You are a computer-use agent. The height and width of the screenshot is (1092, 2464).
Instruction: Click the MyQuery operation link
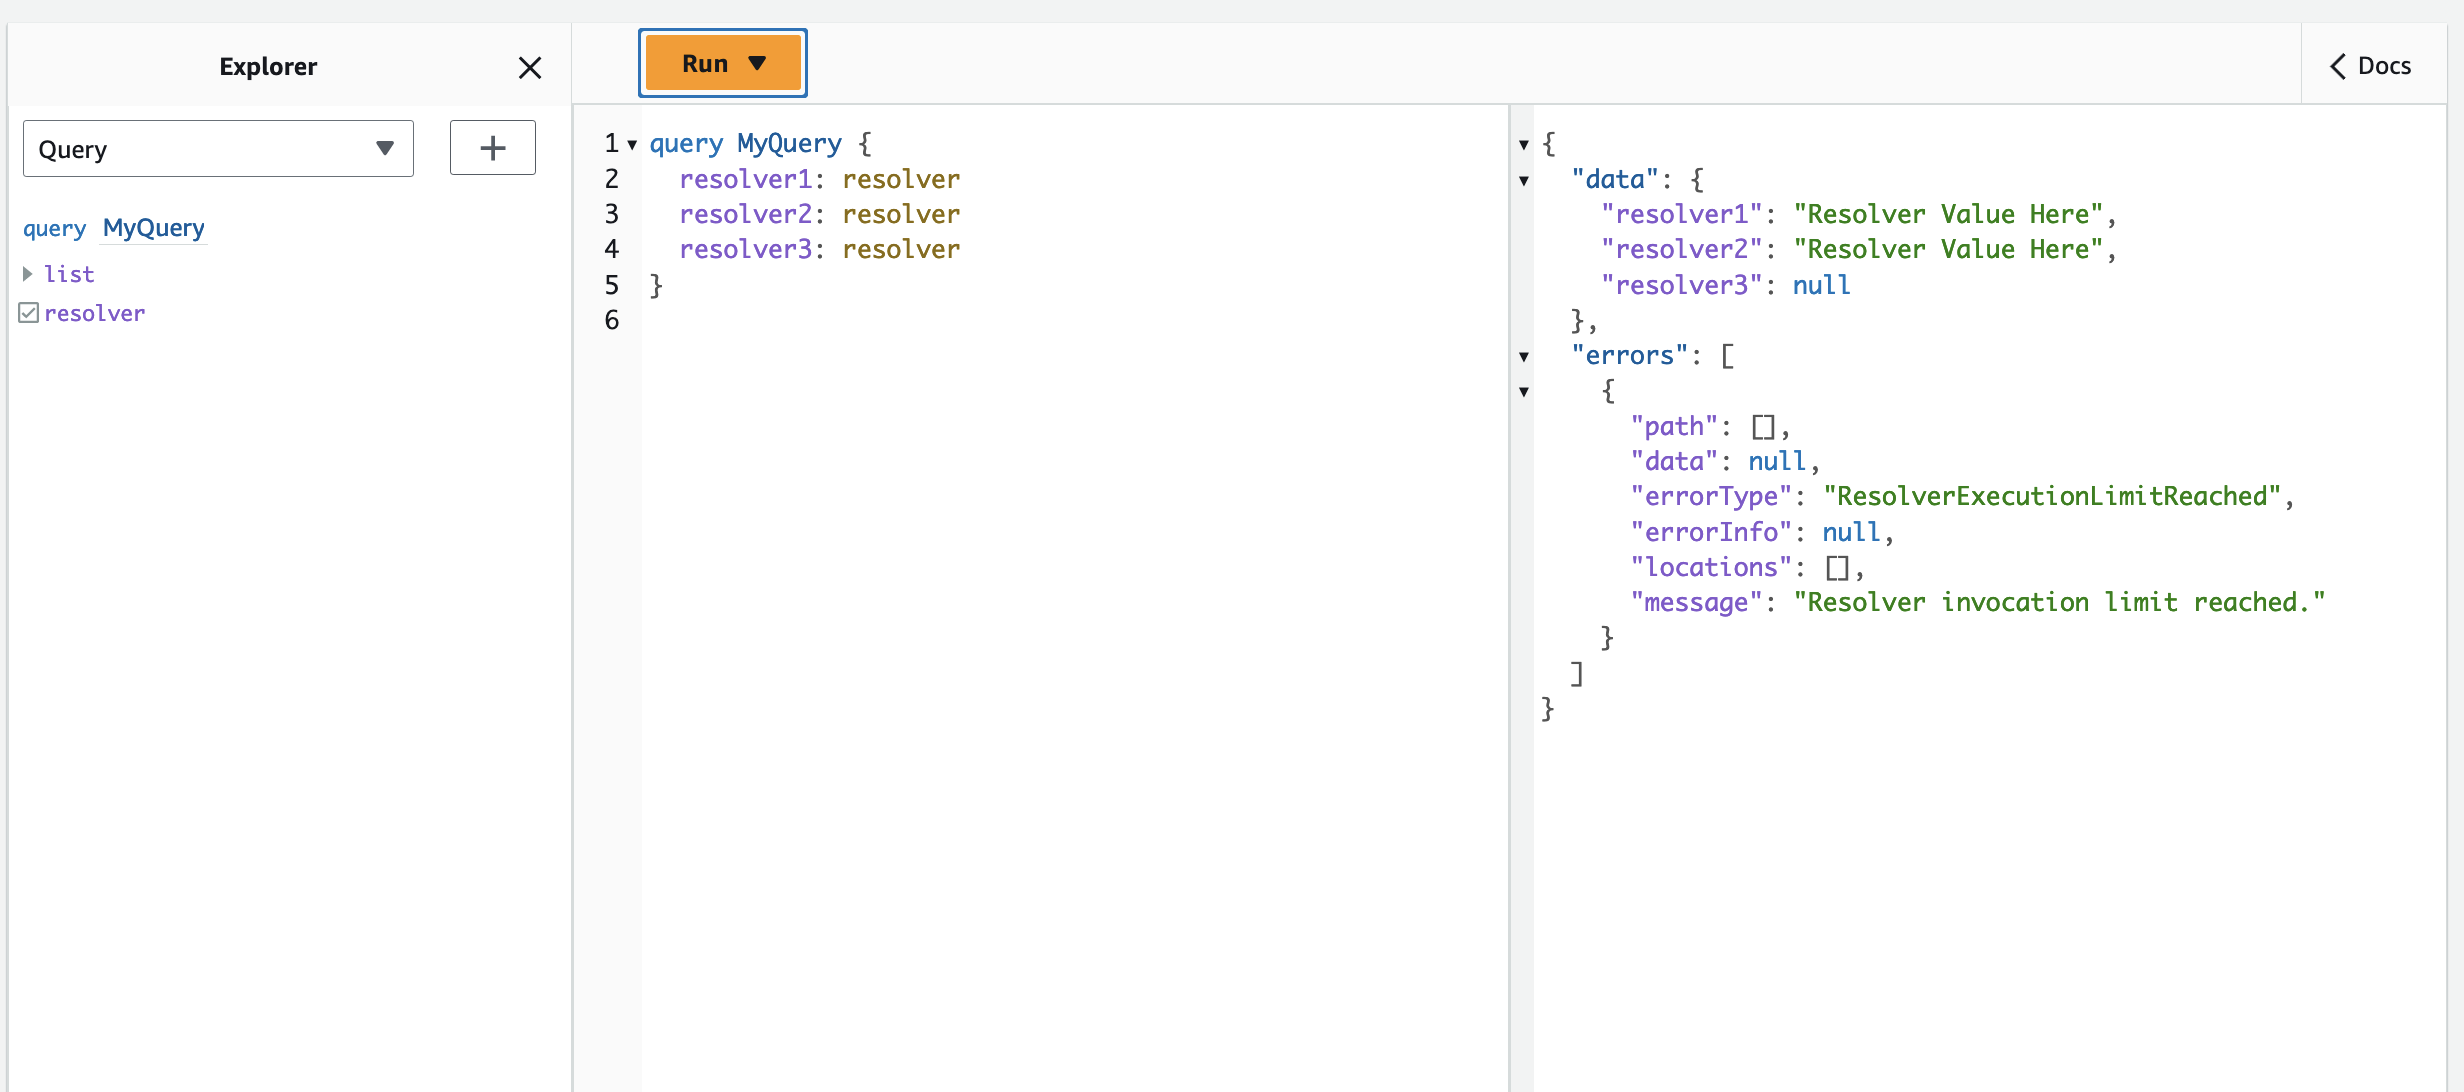(x=152, y=228)
